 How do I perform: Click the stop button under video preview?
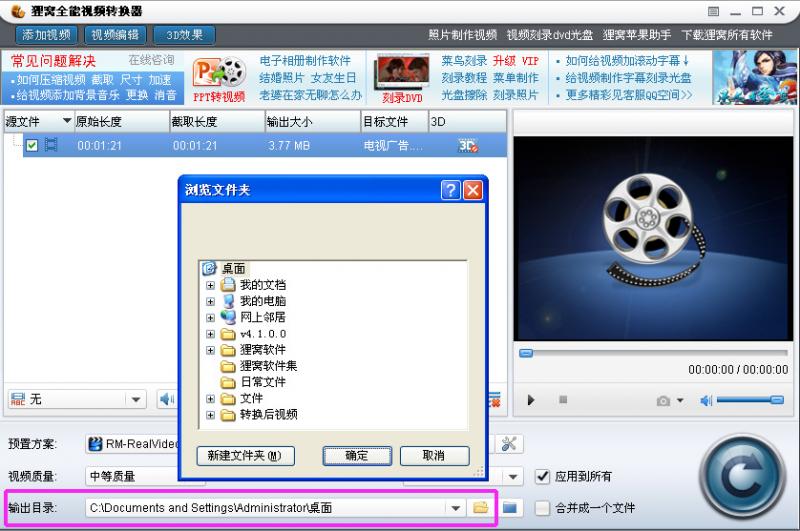[x=563, y=400]
